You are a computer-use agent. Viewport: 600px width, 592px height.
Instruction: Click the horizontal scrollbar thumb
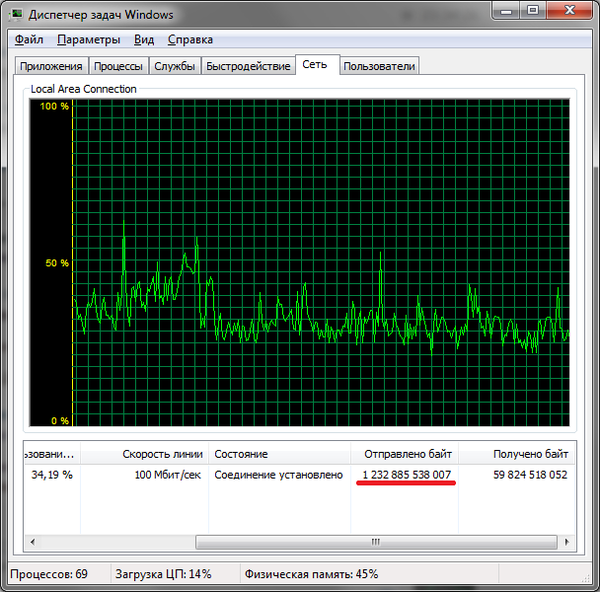[x=376, y=542]
